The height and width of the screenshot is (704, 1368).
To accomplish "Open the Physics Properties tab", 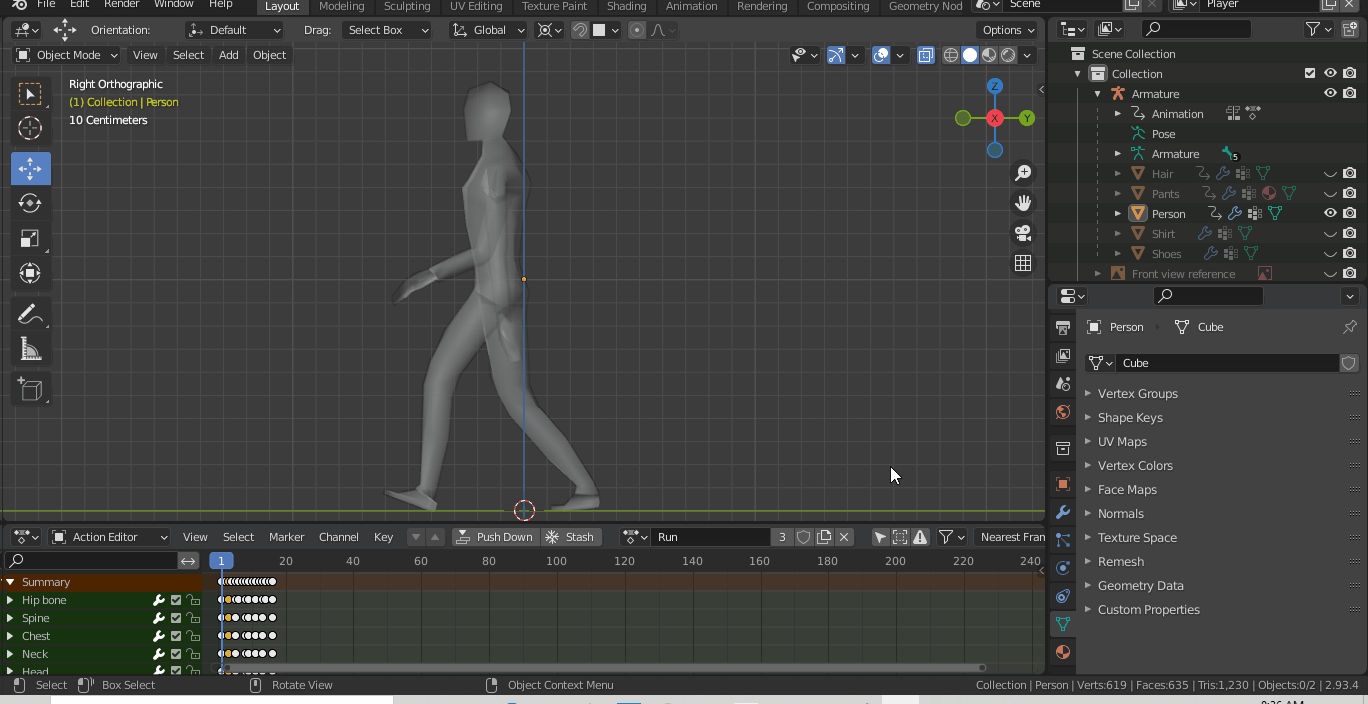I will [x=1062, y=567].
